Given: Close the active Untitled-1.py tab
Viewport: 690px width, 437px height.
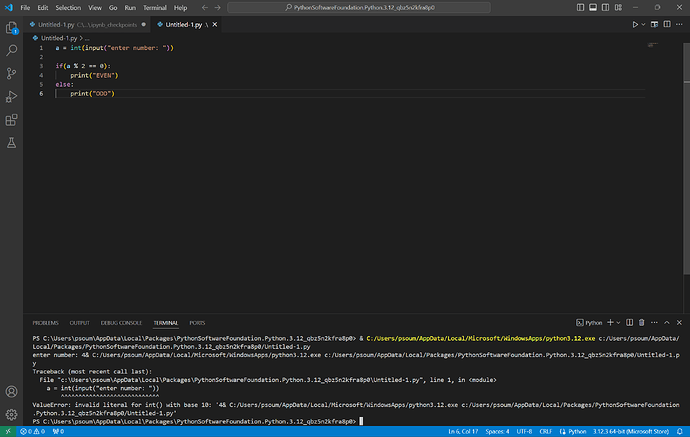Looking at the screenshot, I should pyautogui.click(x=215, y=25).
